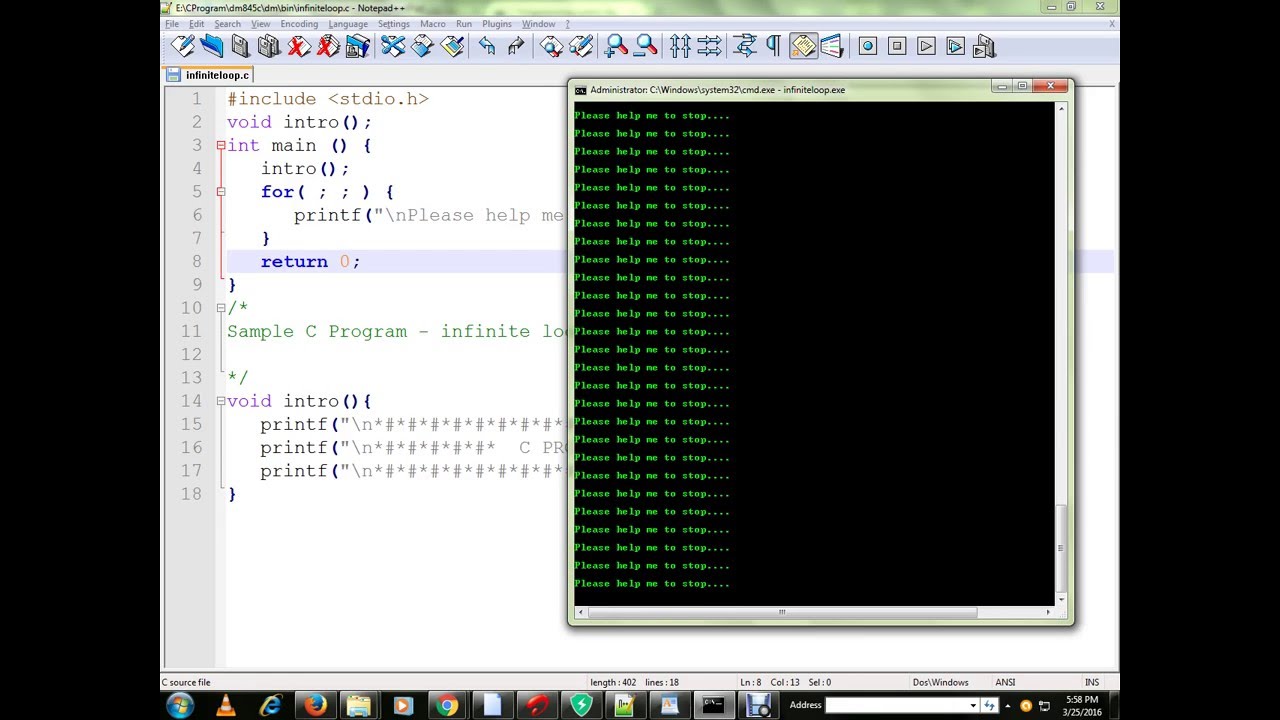This screenshot has width=1280, height=720.
Task: Open the Macro menu
Action: [x=433, y=24]
